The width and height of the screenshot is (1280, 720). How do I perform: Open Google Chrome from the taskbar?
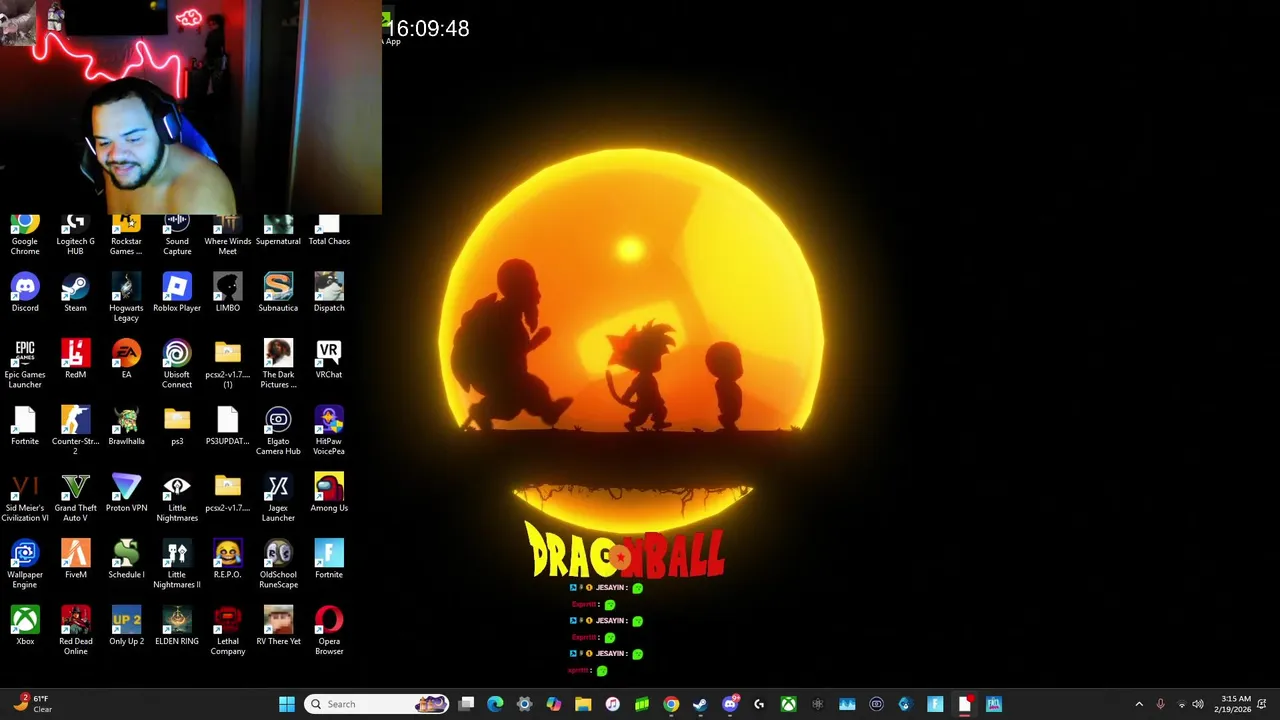point(671,704)
